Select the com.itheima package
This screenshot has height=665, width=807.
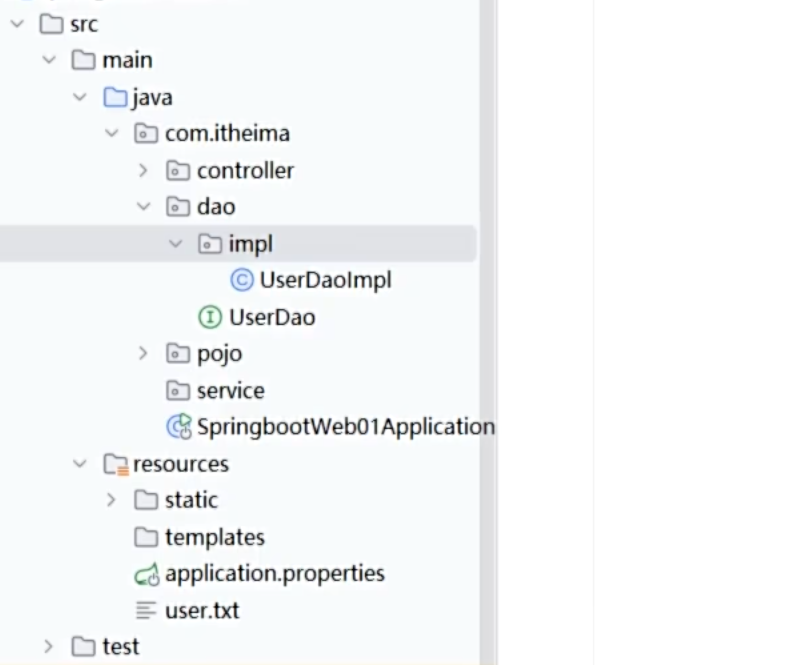click(x=227, y=134)
